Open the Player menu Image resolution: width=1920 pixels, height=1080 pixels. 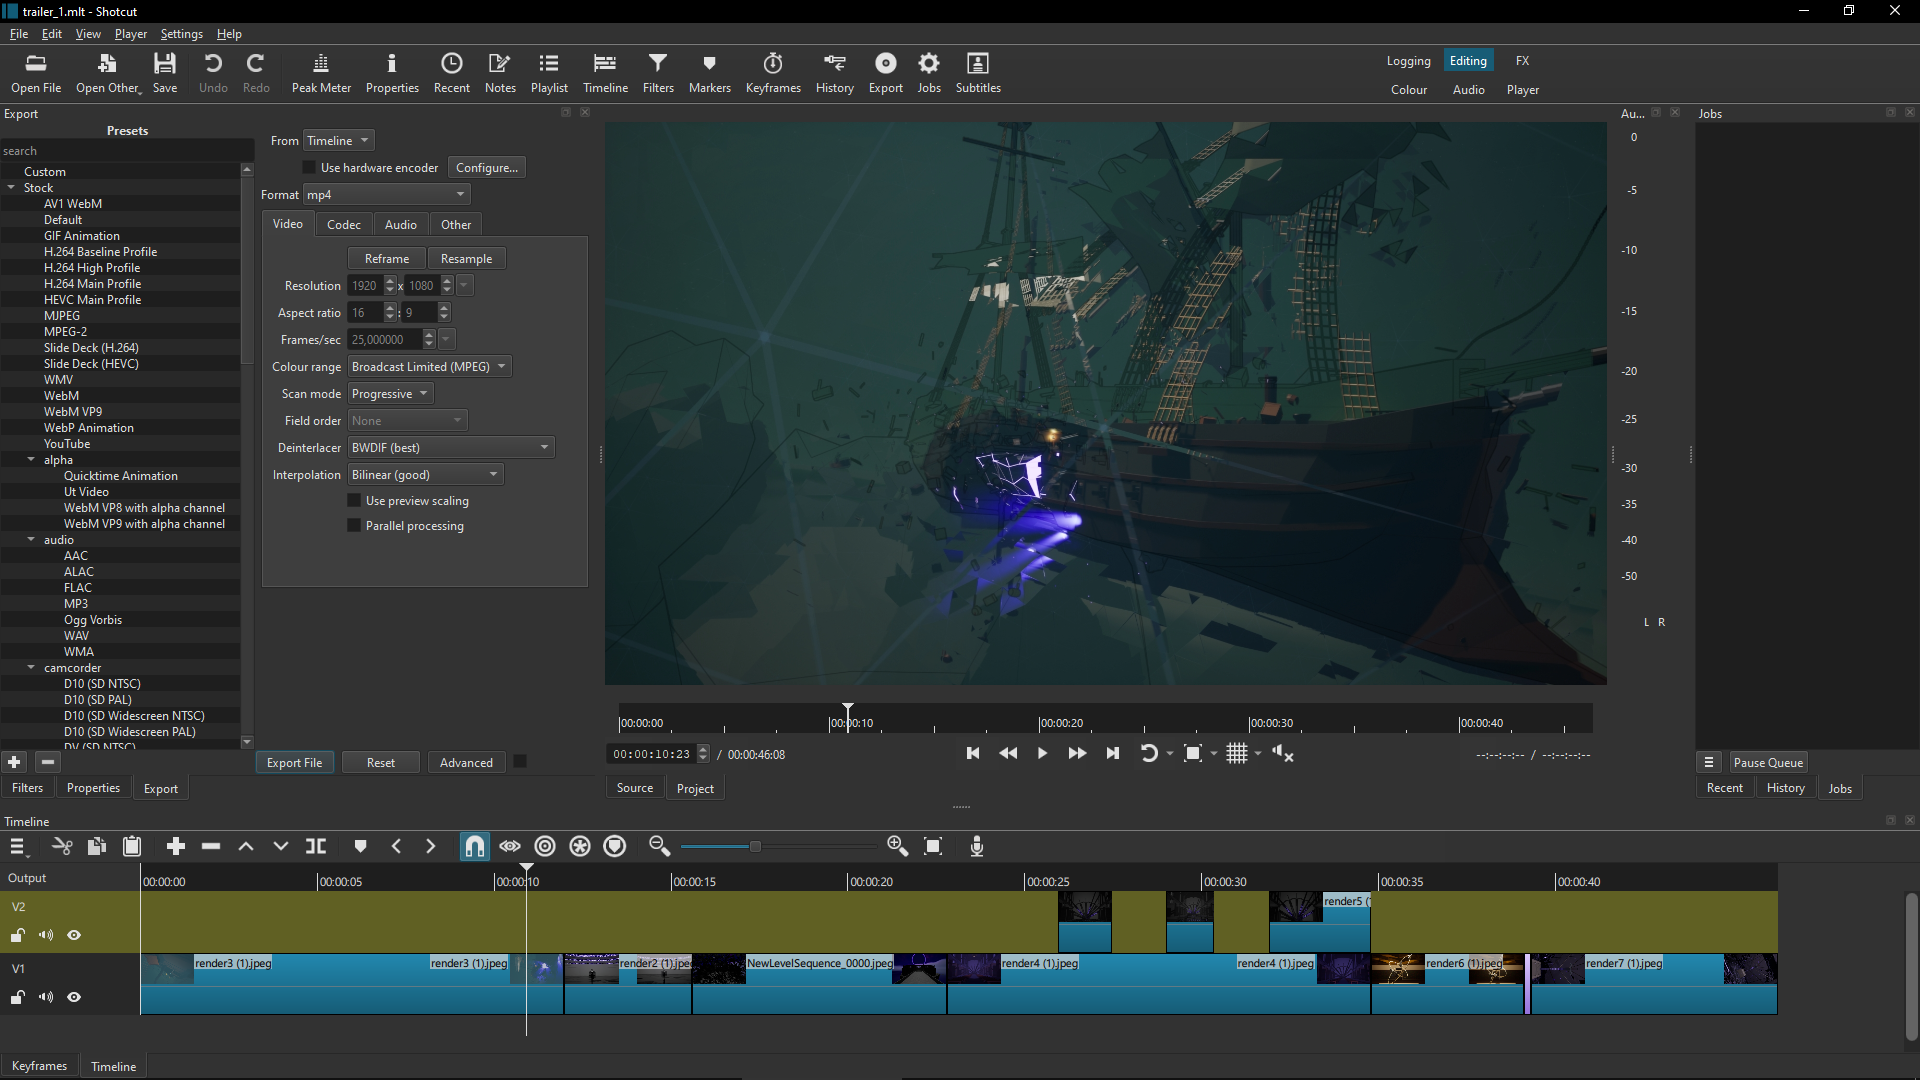tap(130, 34)
